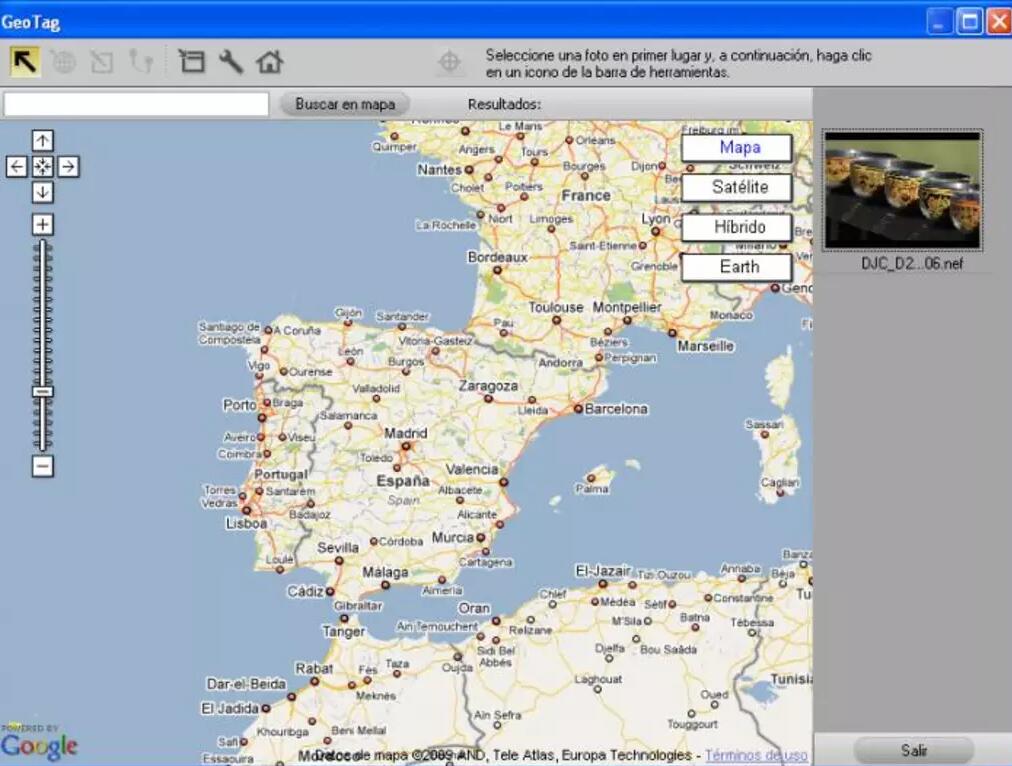Select the arrow pointer tool
Viewport: 1012px width, 766px height.
coord(25,62)
